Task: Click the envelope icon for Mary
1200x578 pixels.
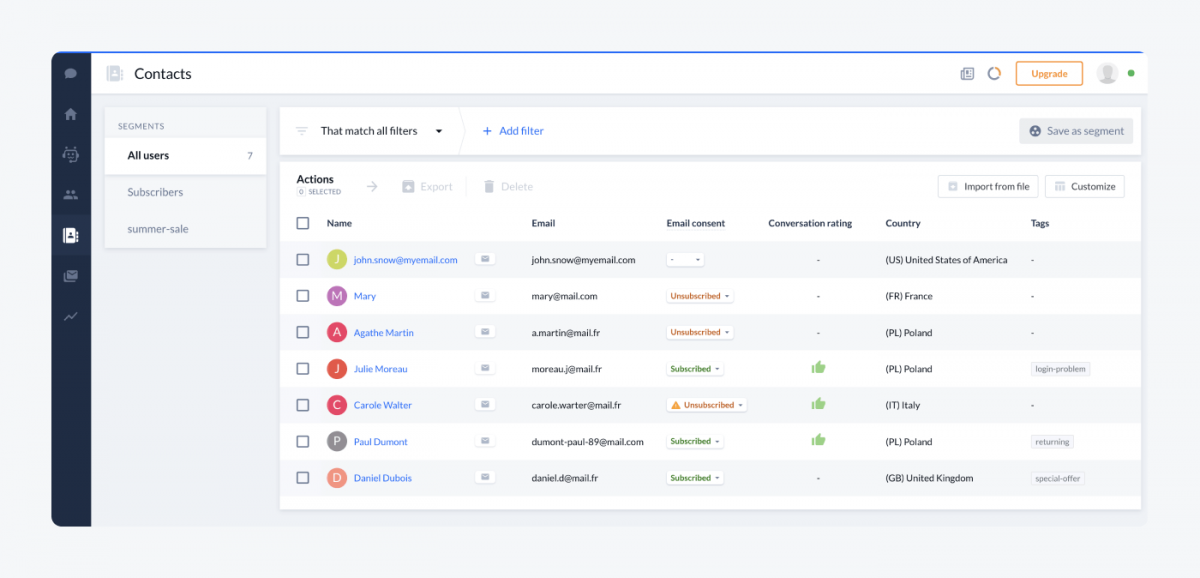Action: [x=485, y=296]
